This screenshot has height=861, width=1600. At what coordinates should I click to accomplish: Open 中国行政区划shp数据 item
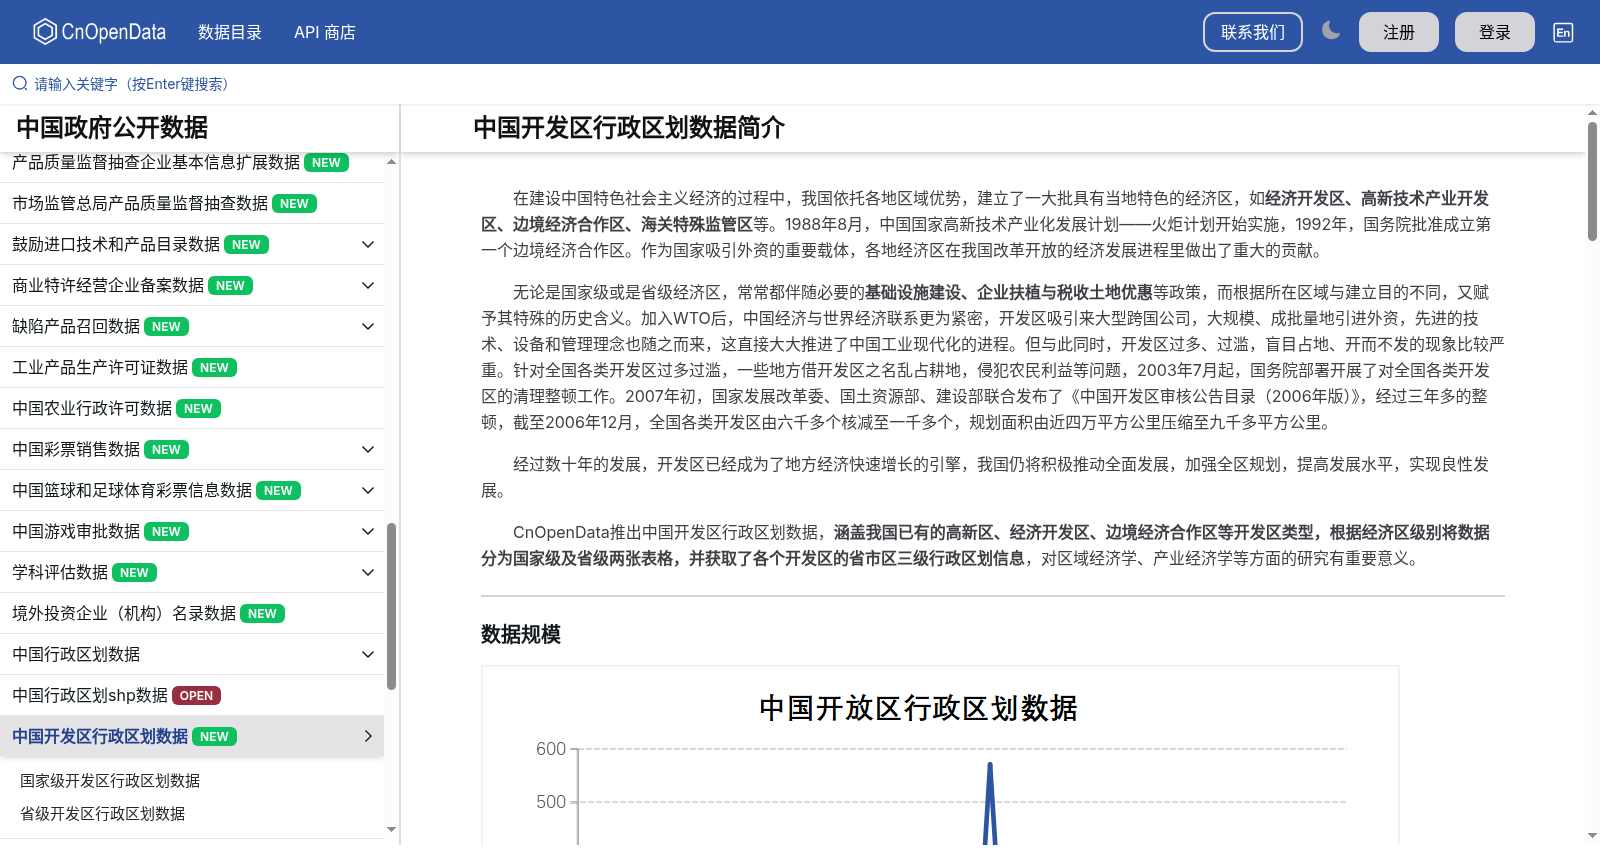(90, 696)
